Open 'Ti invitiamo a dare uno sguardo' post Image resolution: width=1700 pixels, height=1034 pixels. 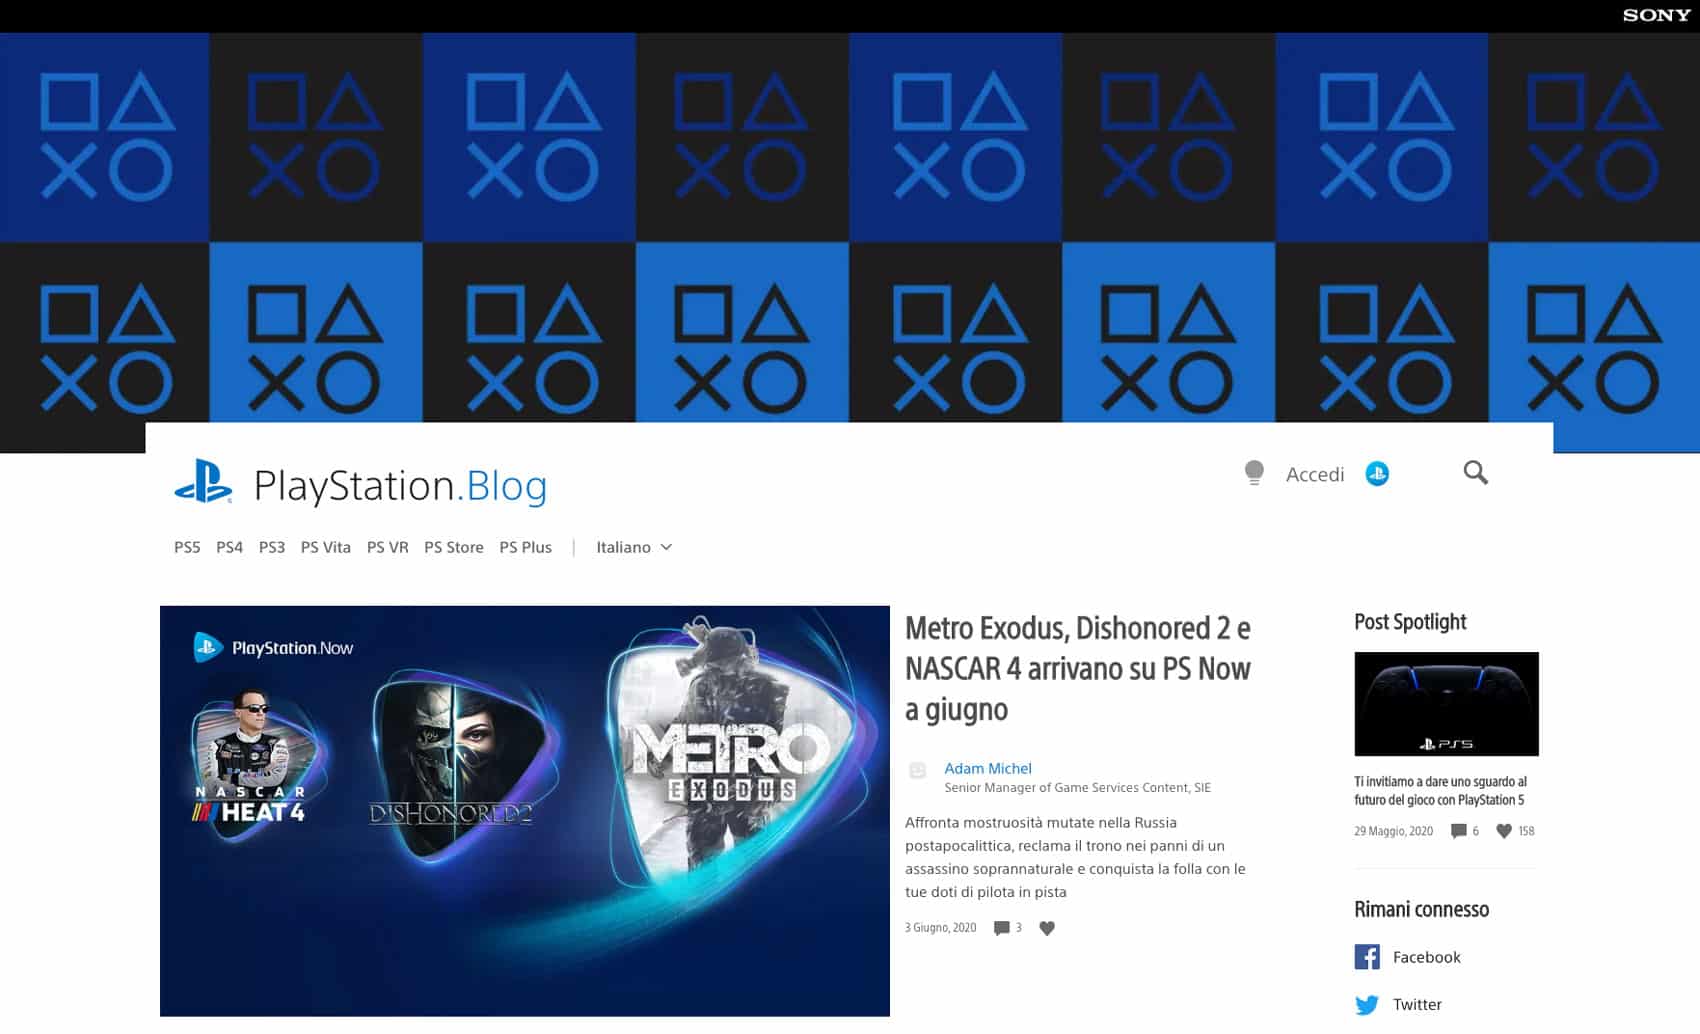click(x=1441, y=790)
